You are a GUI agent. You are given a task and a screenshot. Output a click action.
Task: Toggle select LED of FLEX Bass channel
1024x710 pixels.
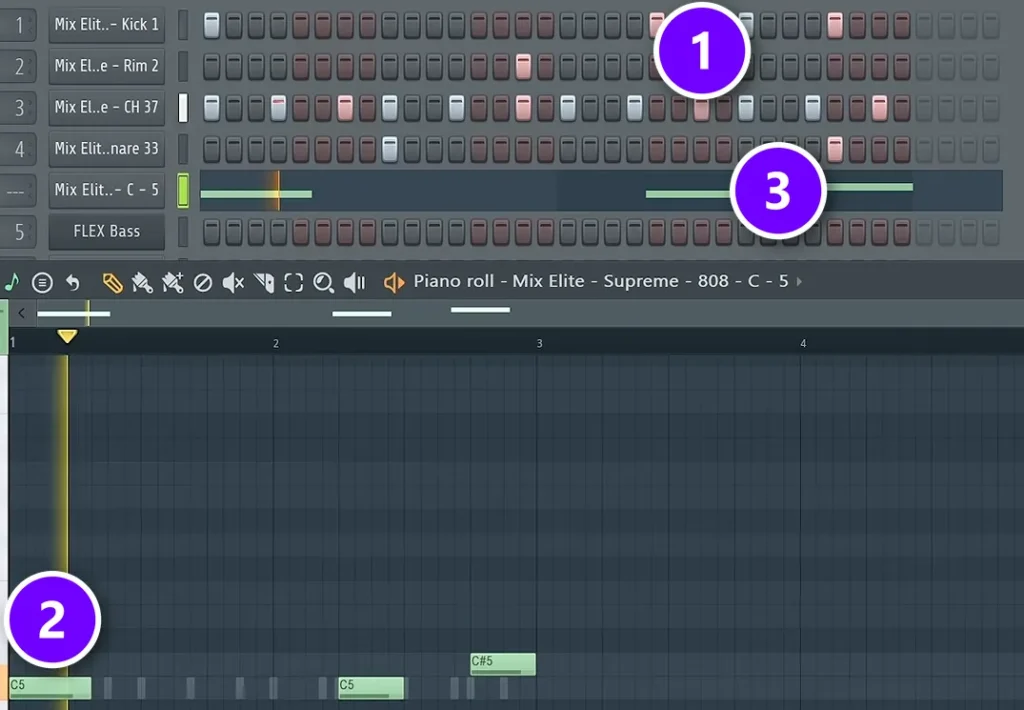click(183, 231)
